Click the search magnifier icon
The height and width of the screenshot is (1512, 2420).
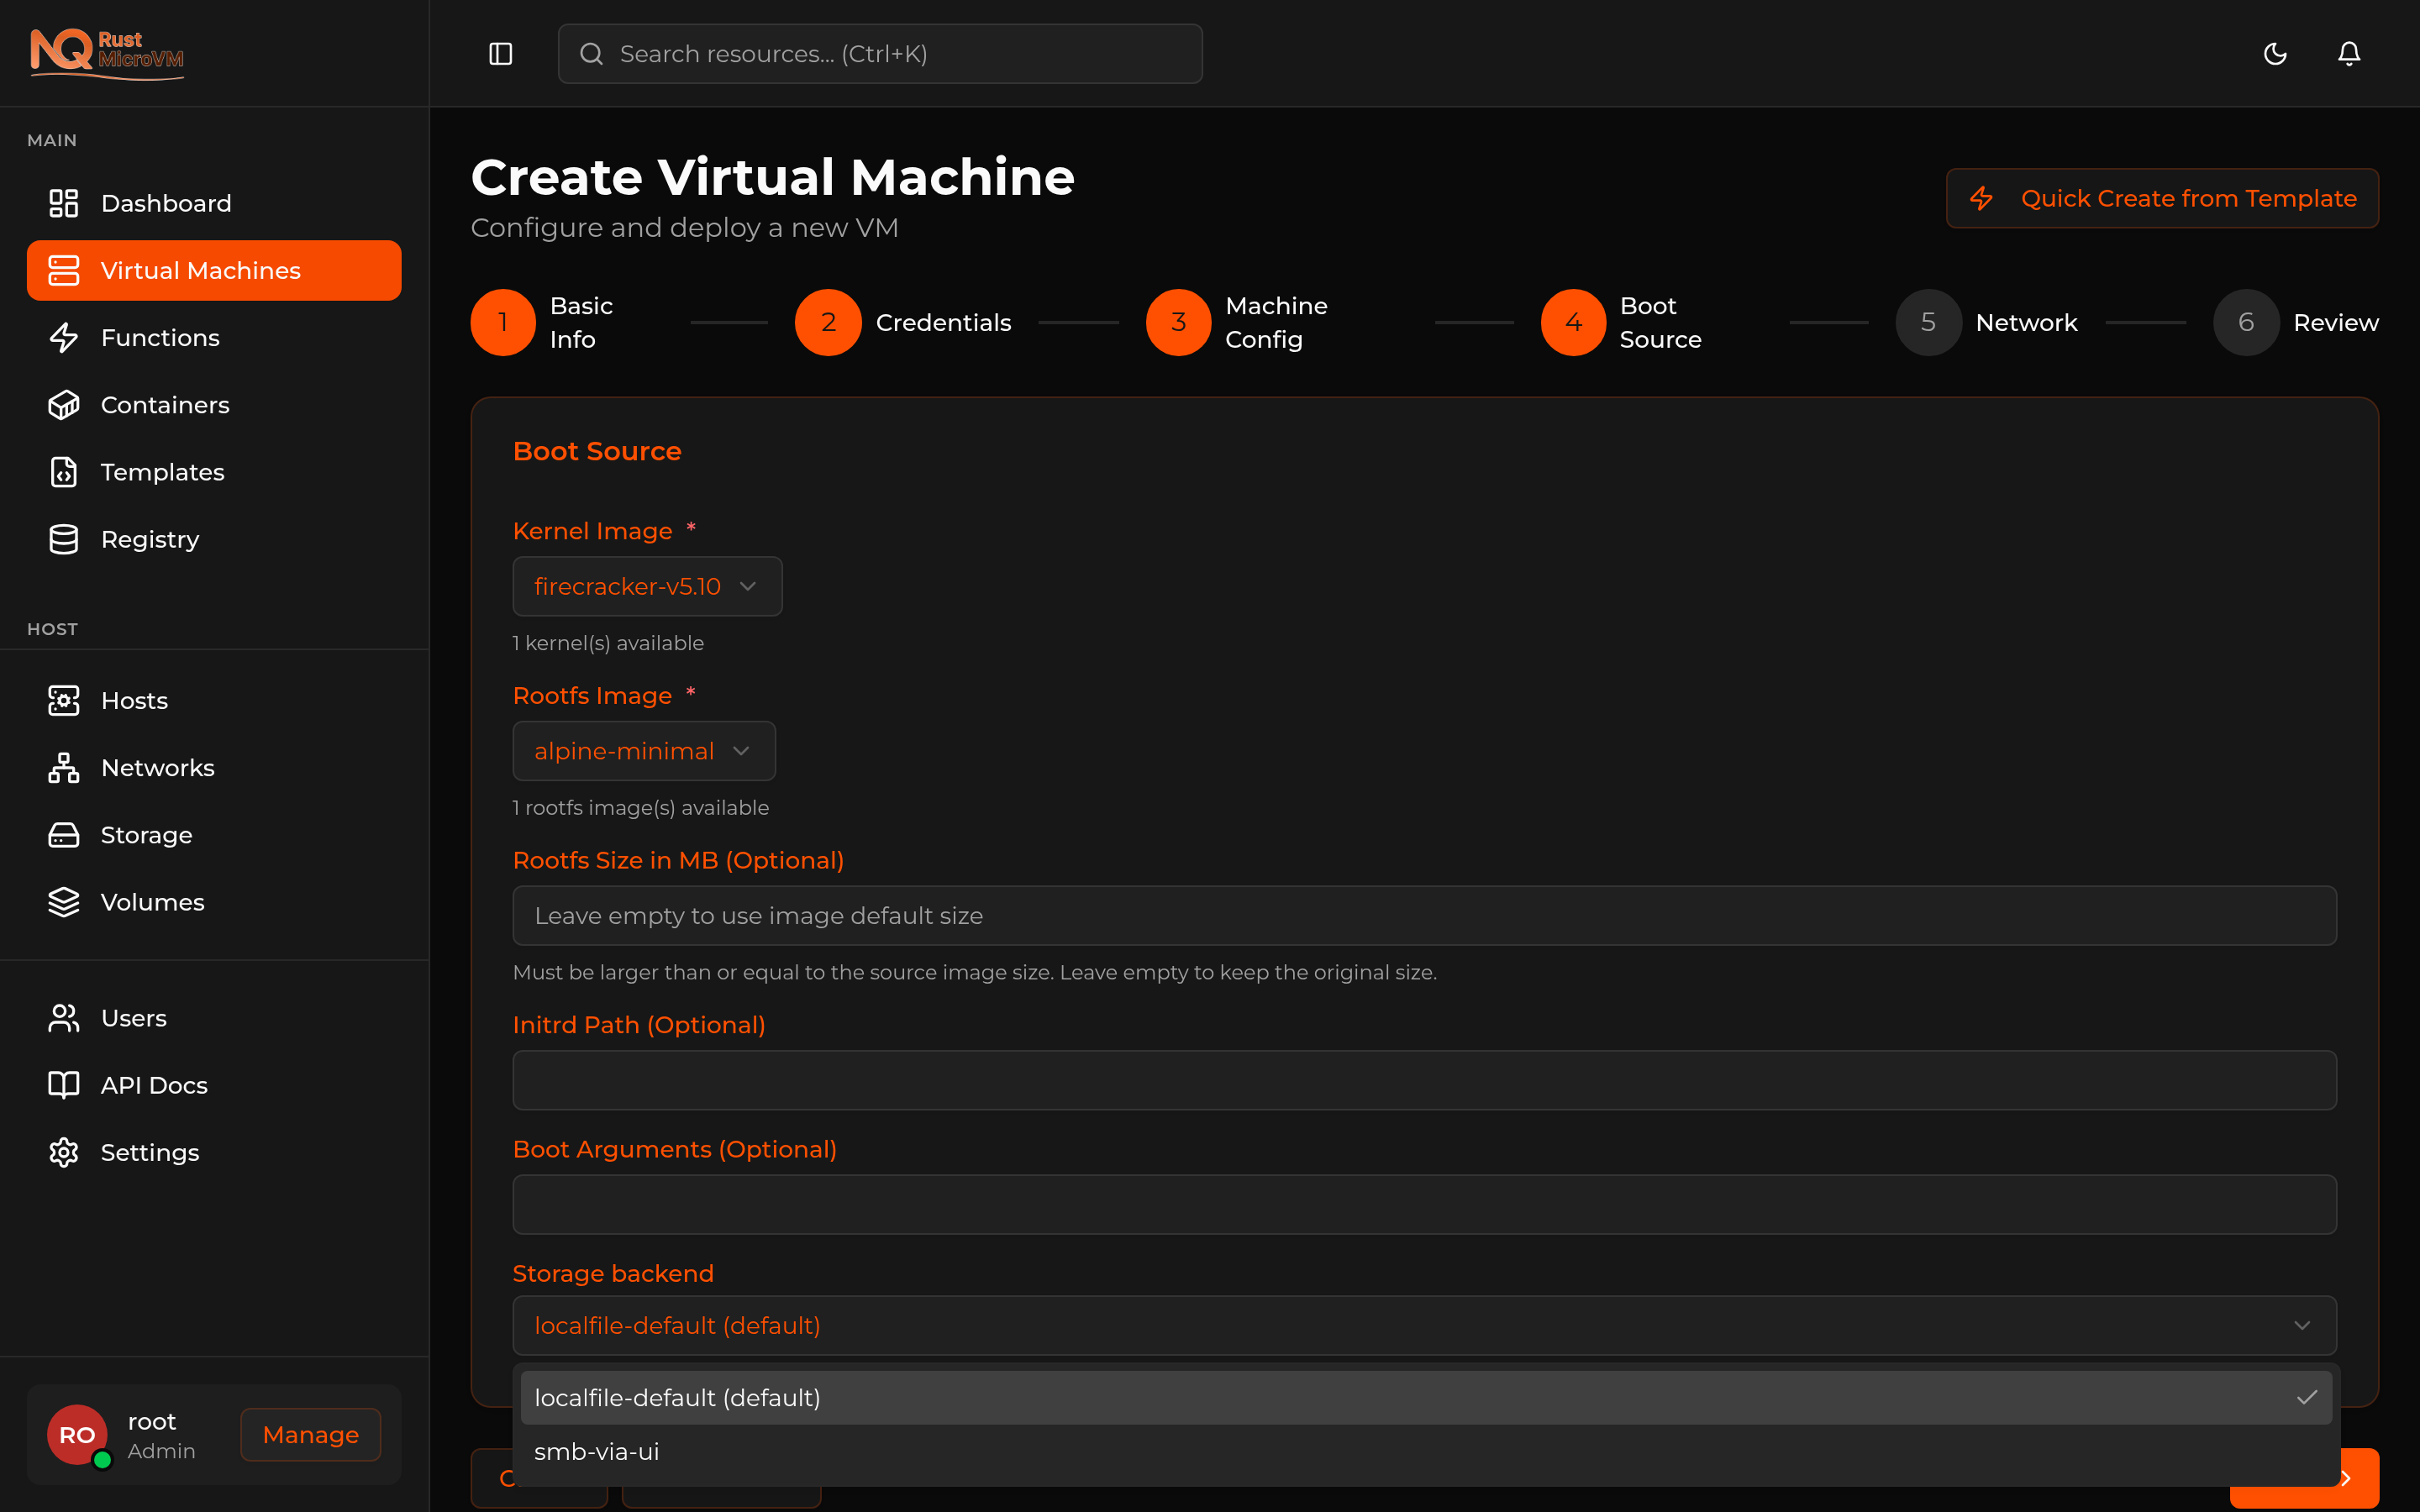coord(591,54)
